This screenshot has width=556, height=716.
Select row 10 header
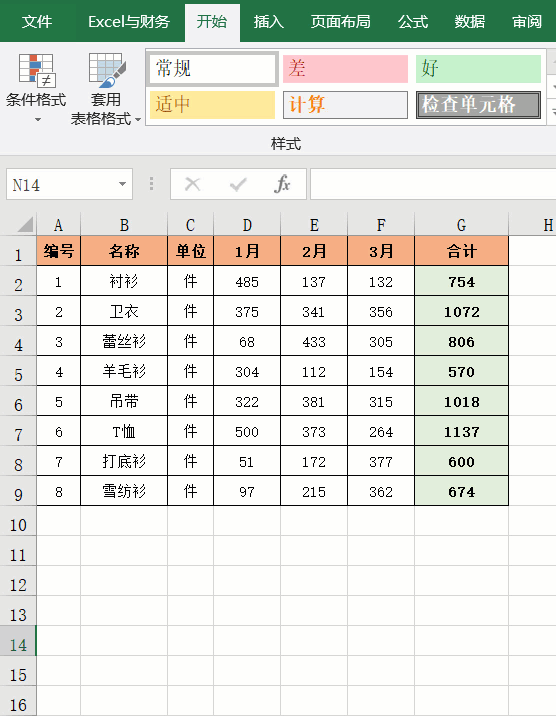(x=18, y=521)
